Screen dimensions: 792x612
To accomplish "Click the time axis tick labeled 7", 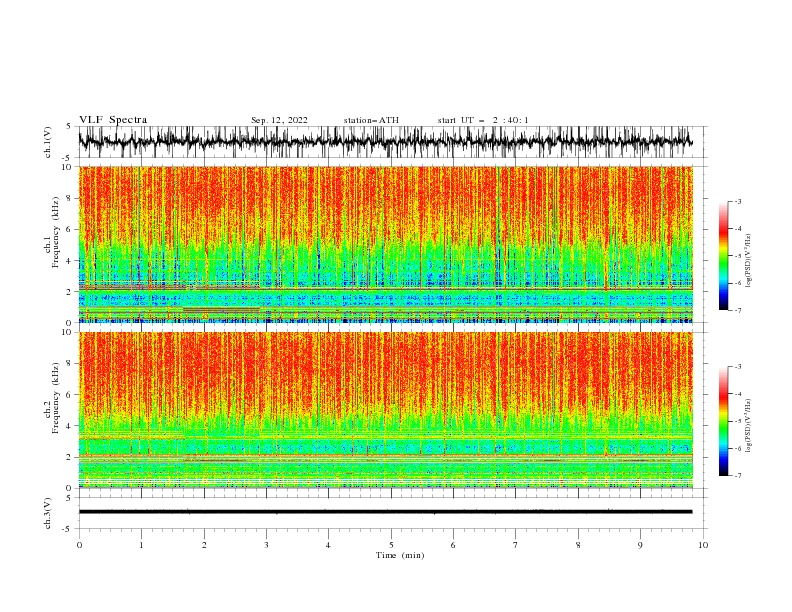I will pos(516,545).
